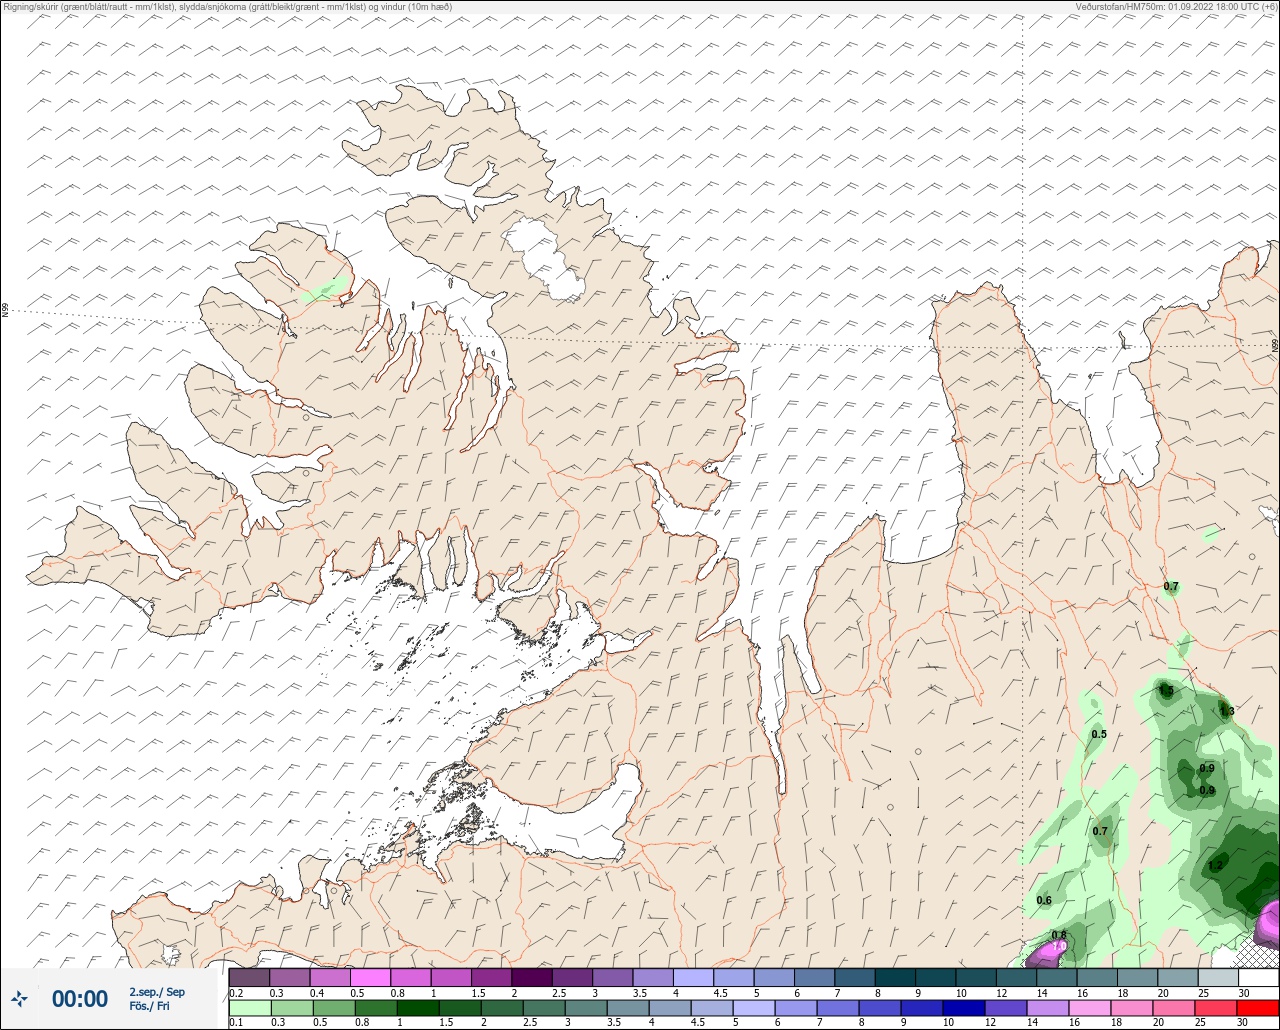Pick the darkest purple 2 swatch in the upper legend row

coord(532,977)
